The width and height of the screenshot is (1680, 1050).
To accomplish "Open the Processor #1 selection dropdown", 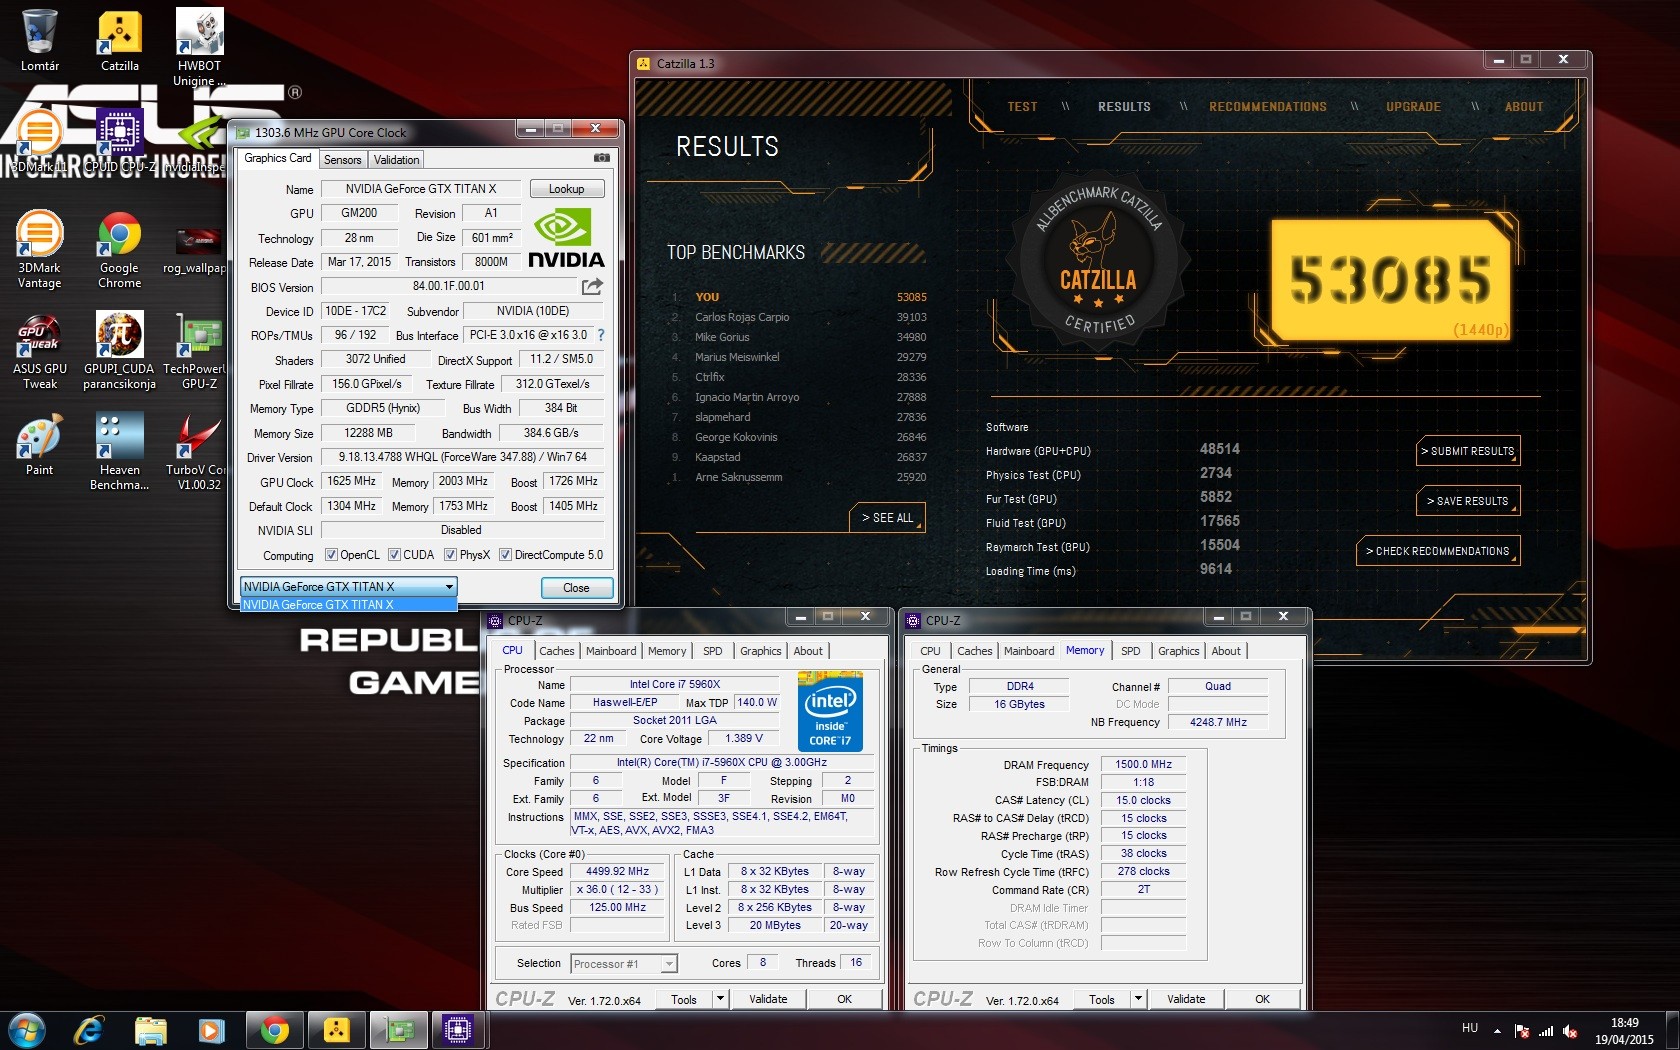I will coord(624,964).
